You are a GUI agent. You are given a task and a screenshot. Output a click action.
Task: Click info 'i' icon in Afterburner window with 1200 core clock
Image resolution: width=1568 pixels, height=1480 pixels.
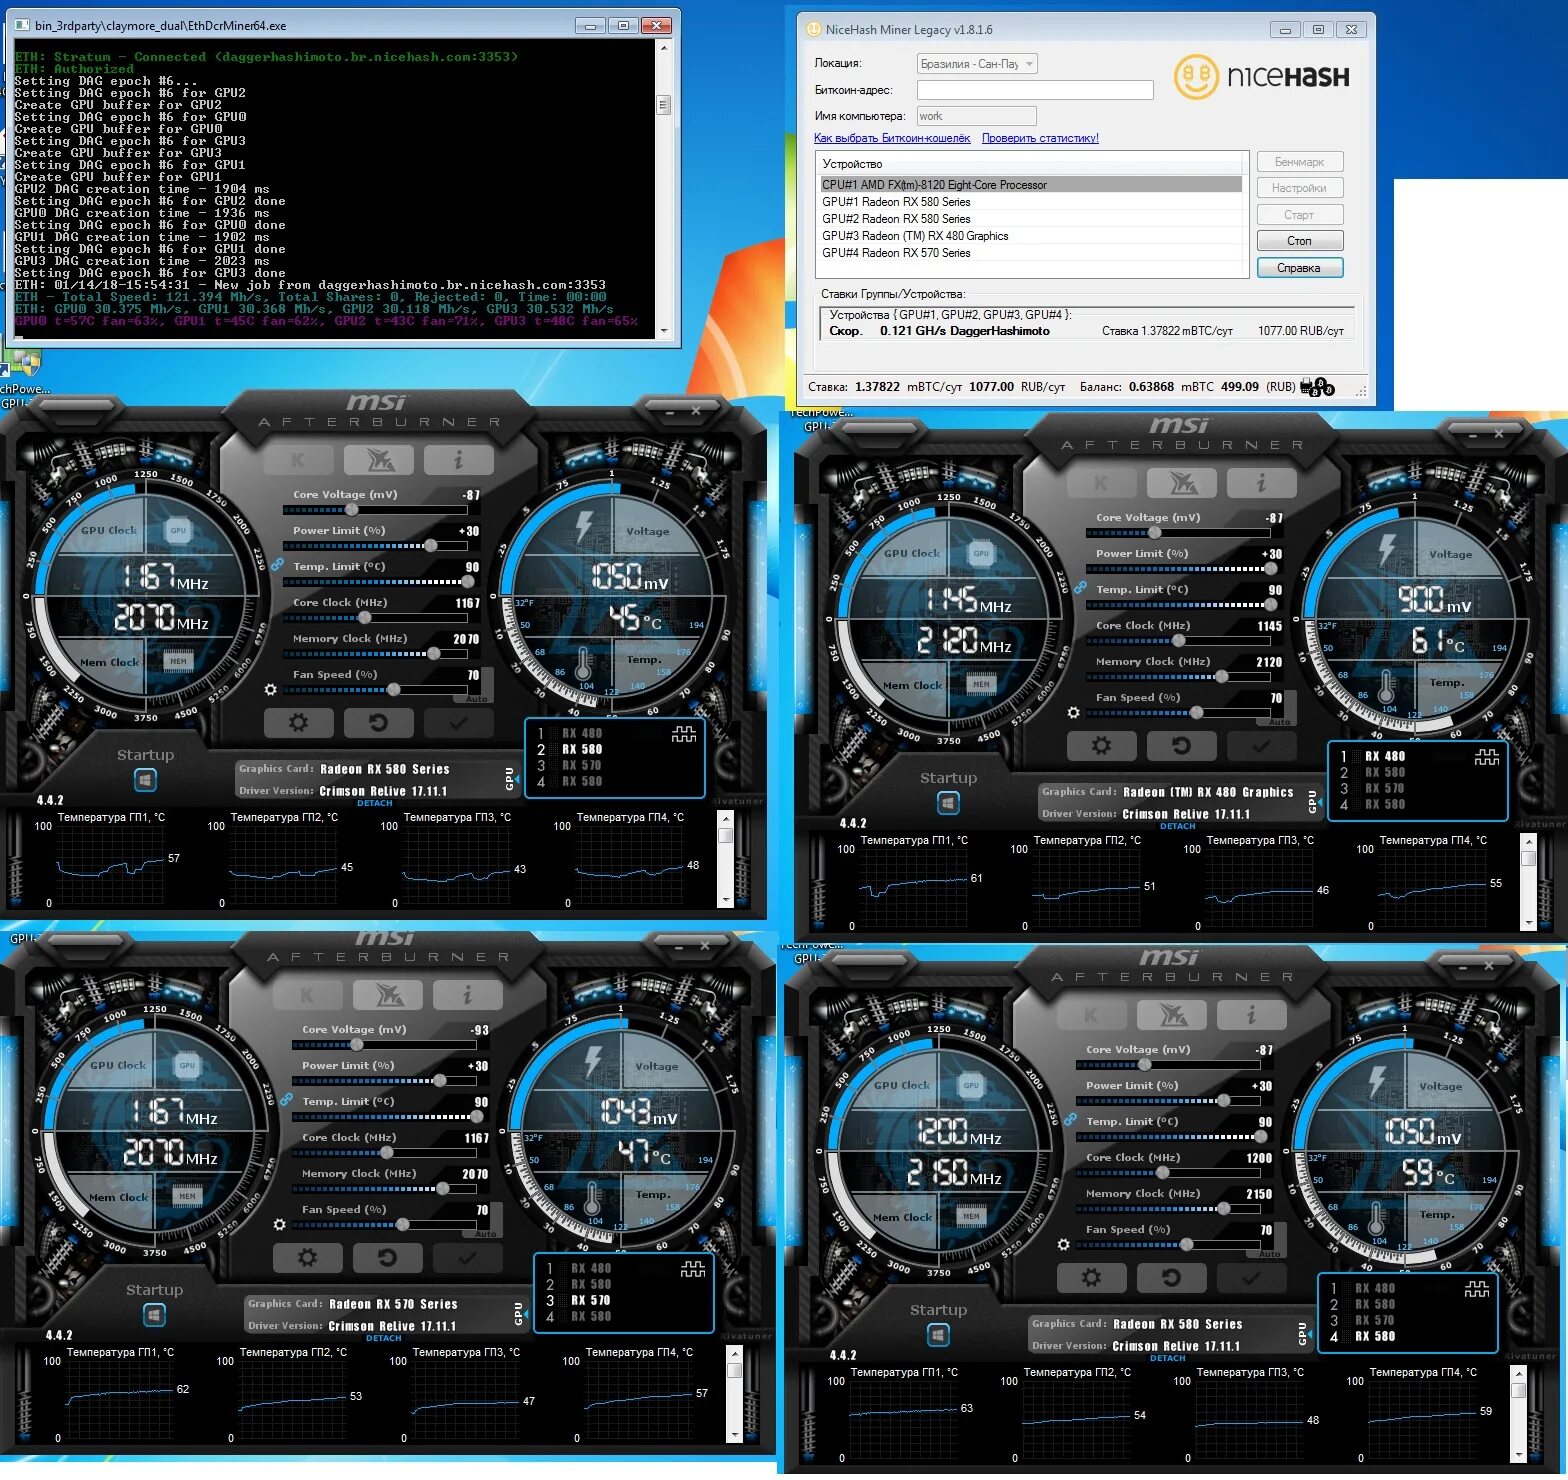click(x=1251, y=1015)
